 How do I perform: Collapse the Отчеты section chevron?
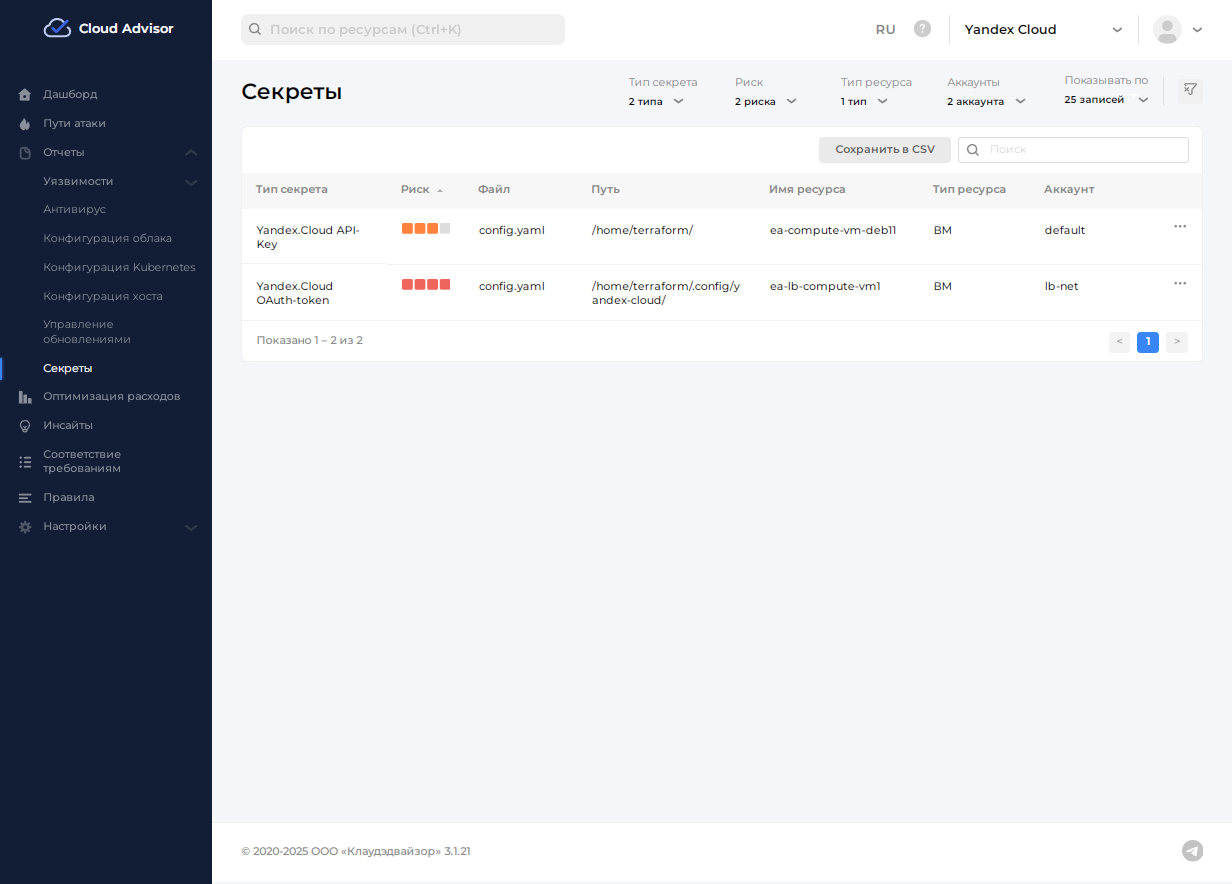191,153
